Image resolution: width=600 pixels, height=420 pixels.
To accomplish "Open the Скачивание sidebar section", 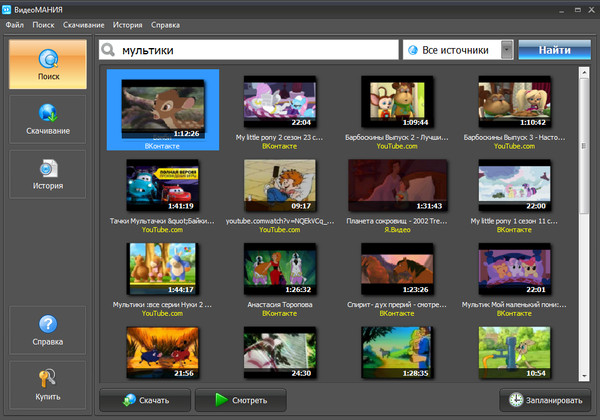I will click(x=48, y=119).
